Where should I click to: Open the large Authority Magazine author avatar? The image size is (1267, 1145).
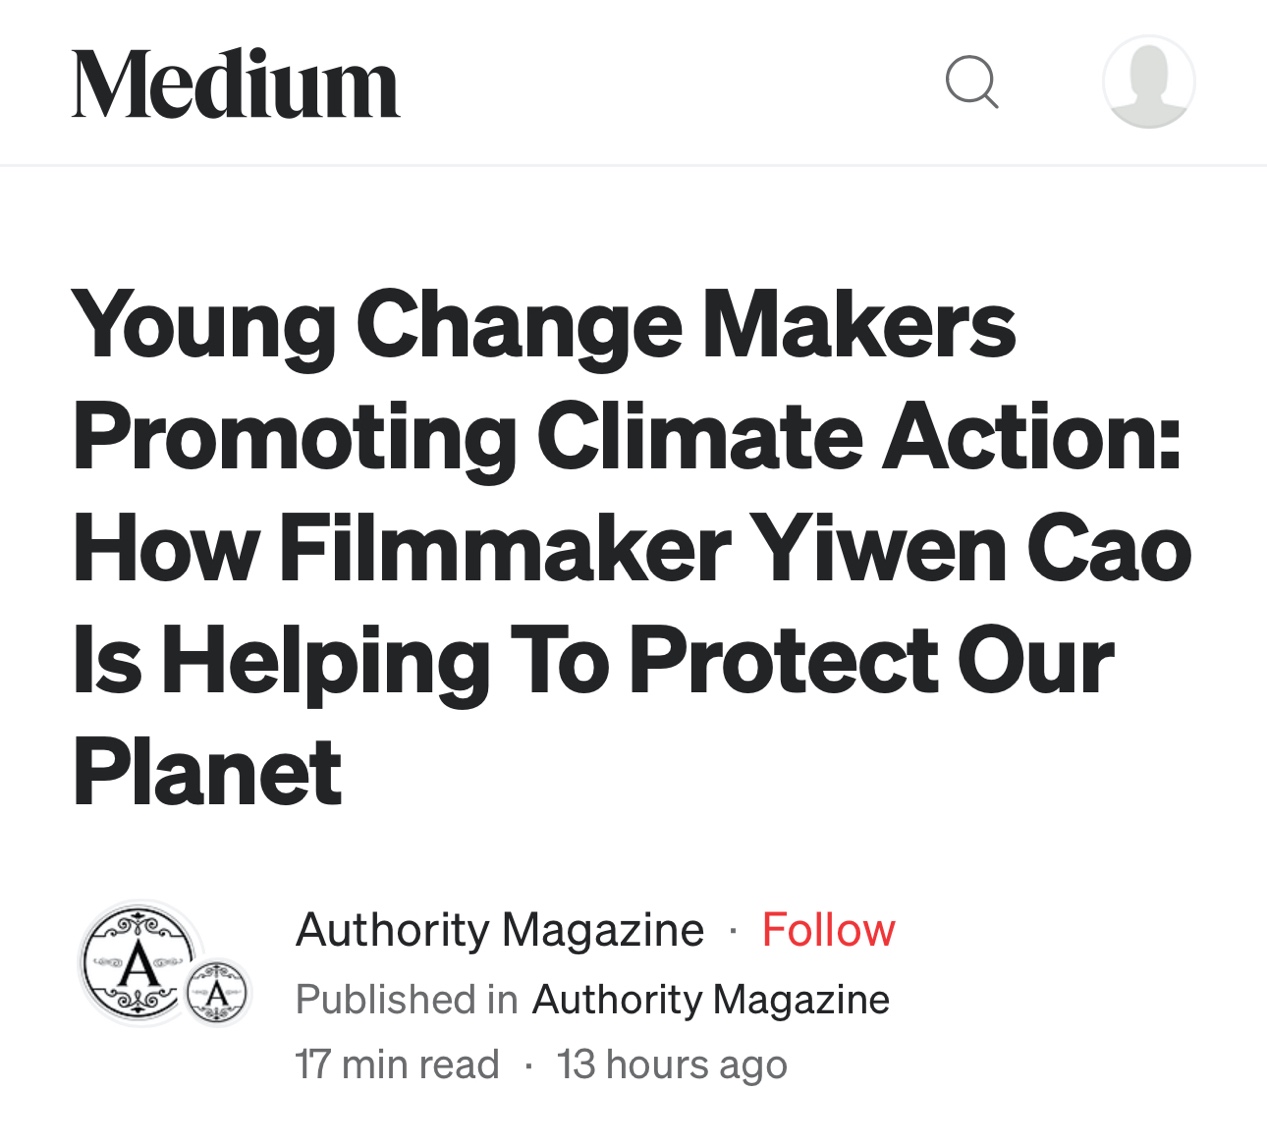139,964
